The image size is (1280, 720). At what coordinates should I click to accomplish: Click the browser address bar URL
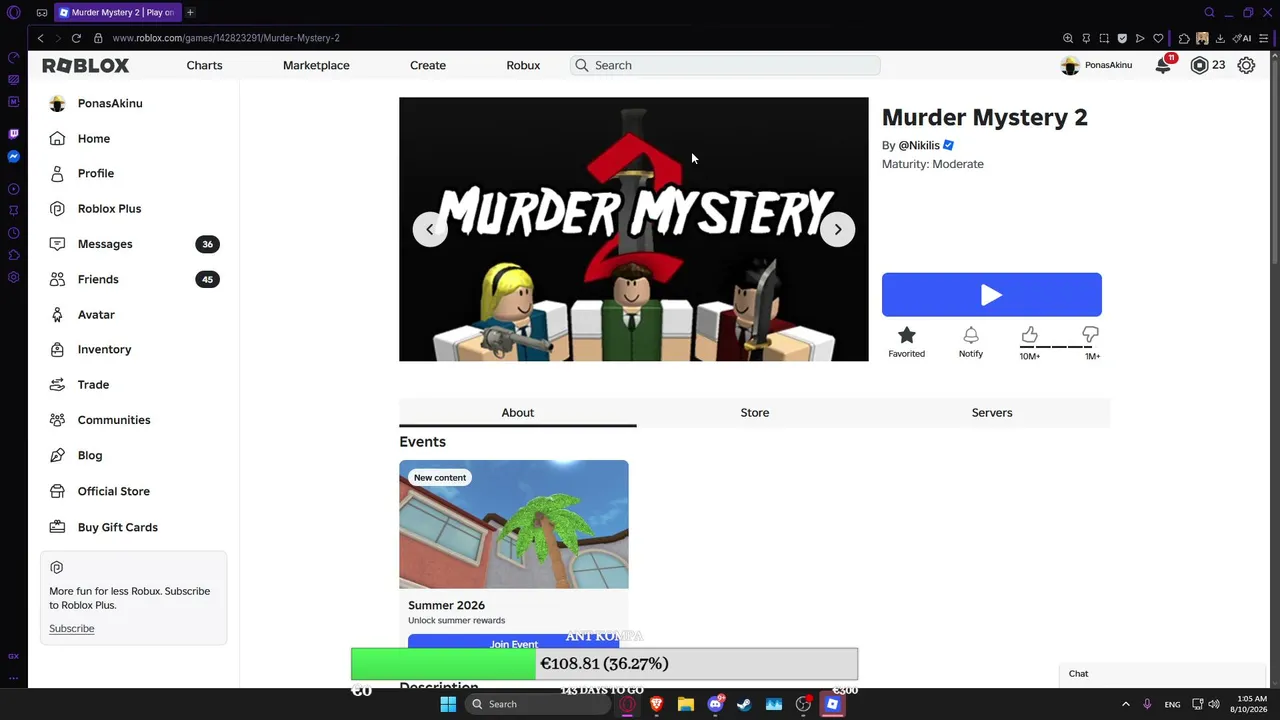[x=226, y=38]
